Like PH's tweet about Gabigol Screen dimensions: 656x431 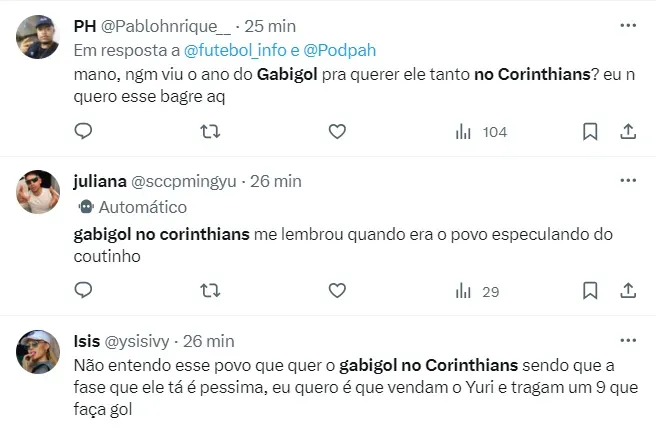tap(337, 131)
